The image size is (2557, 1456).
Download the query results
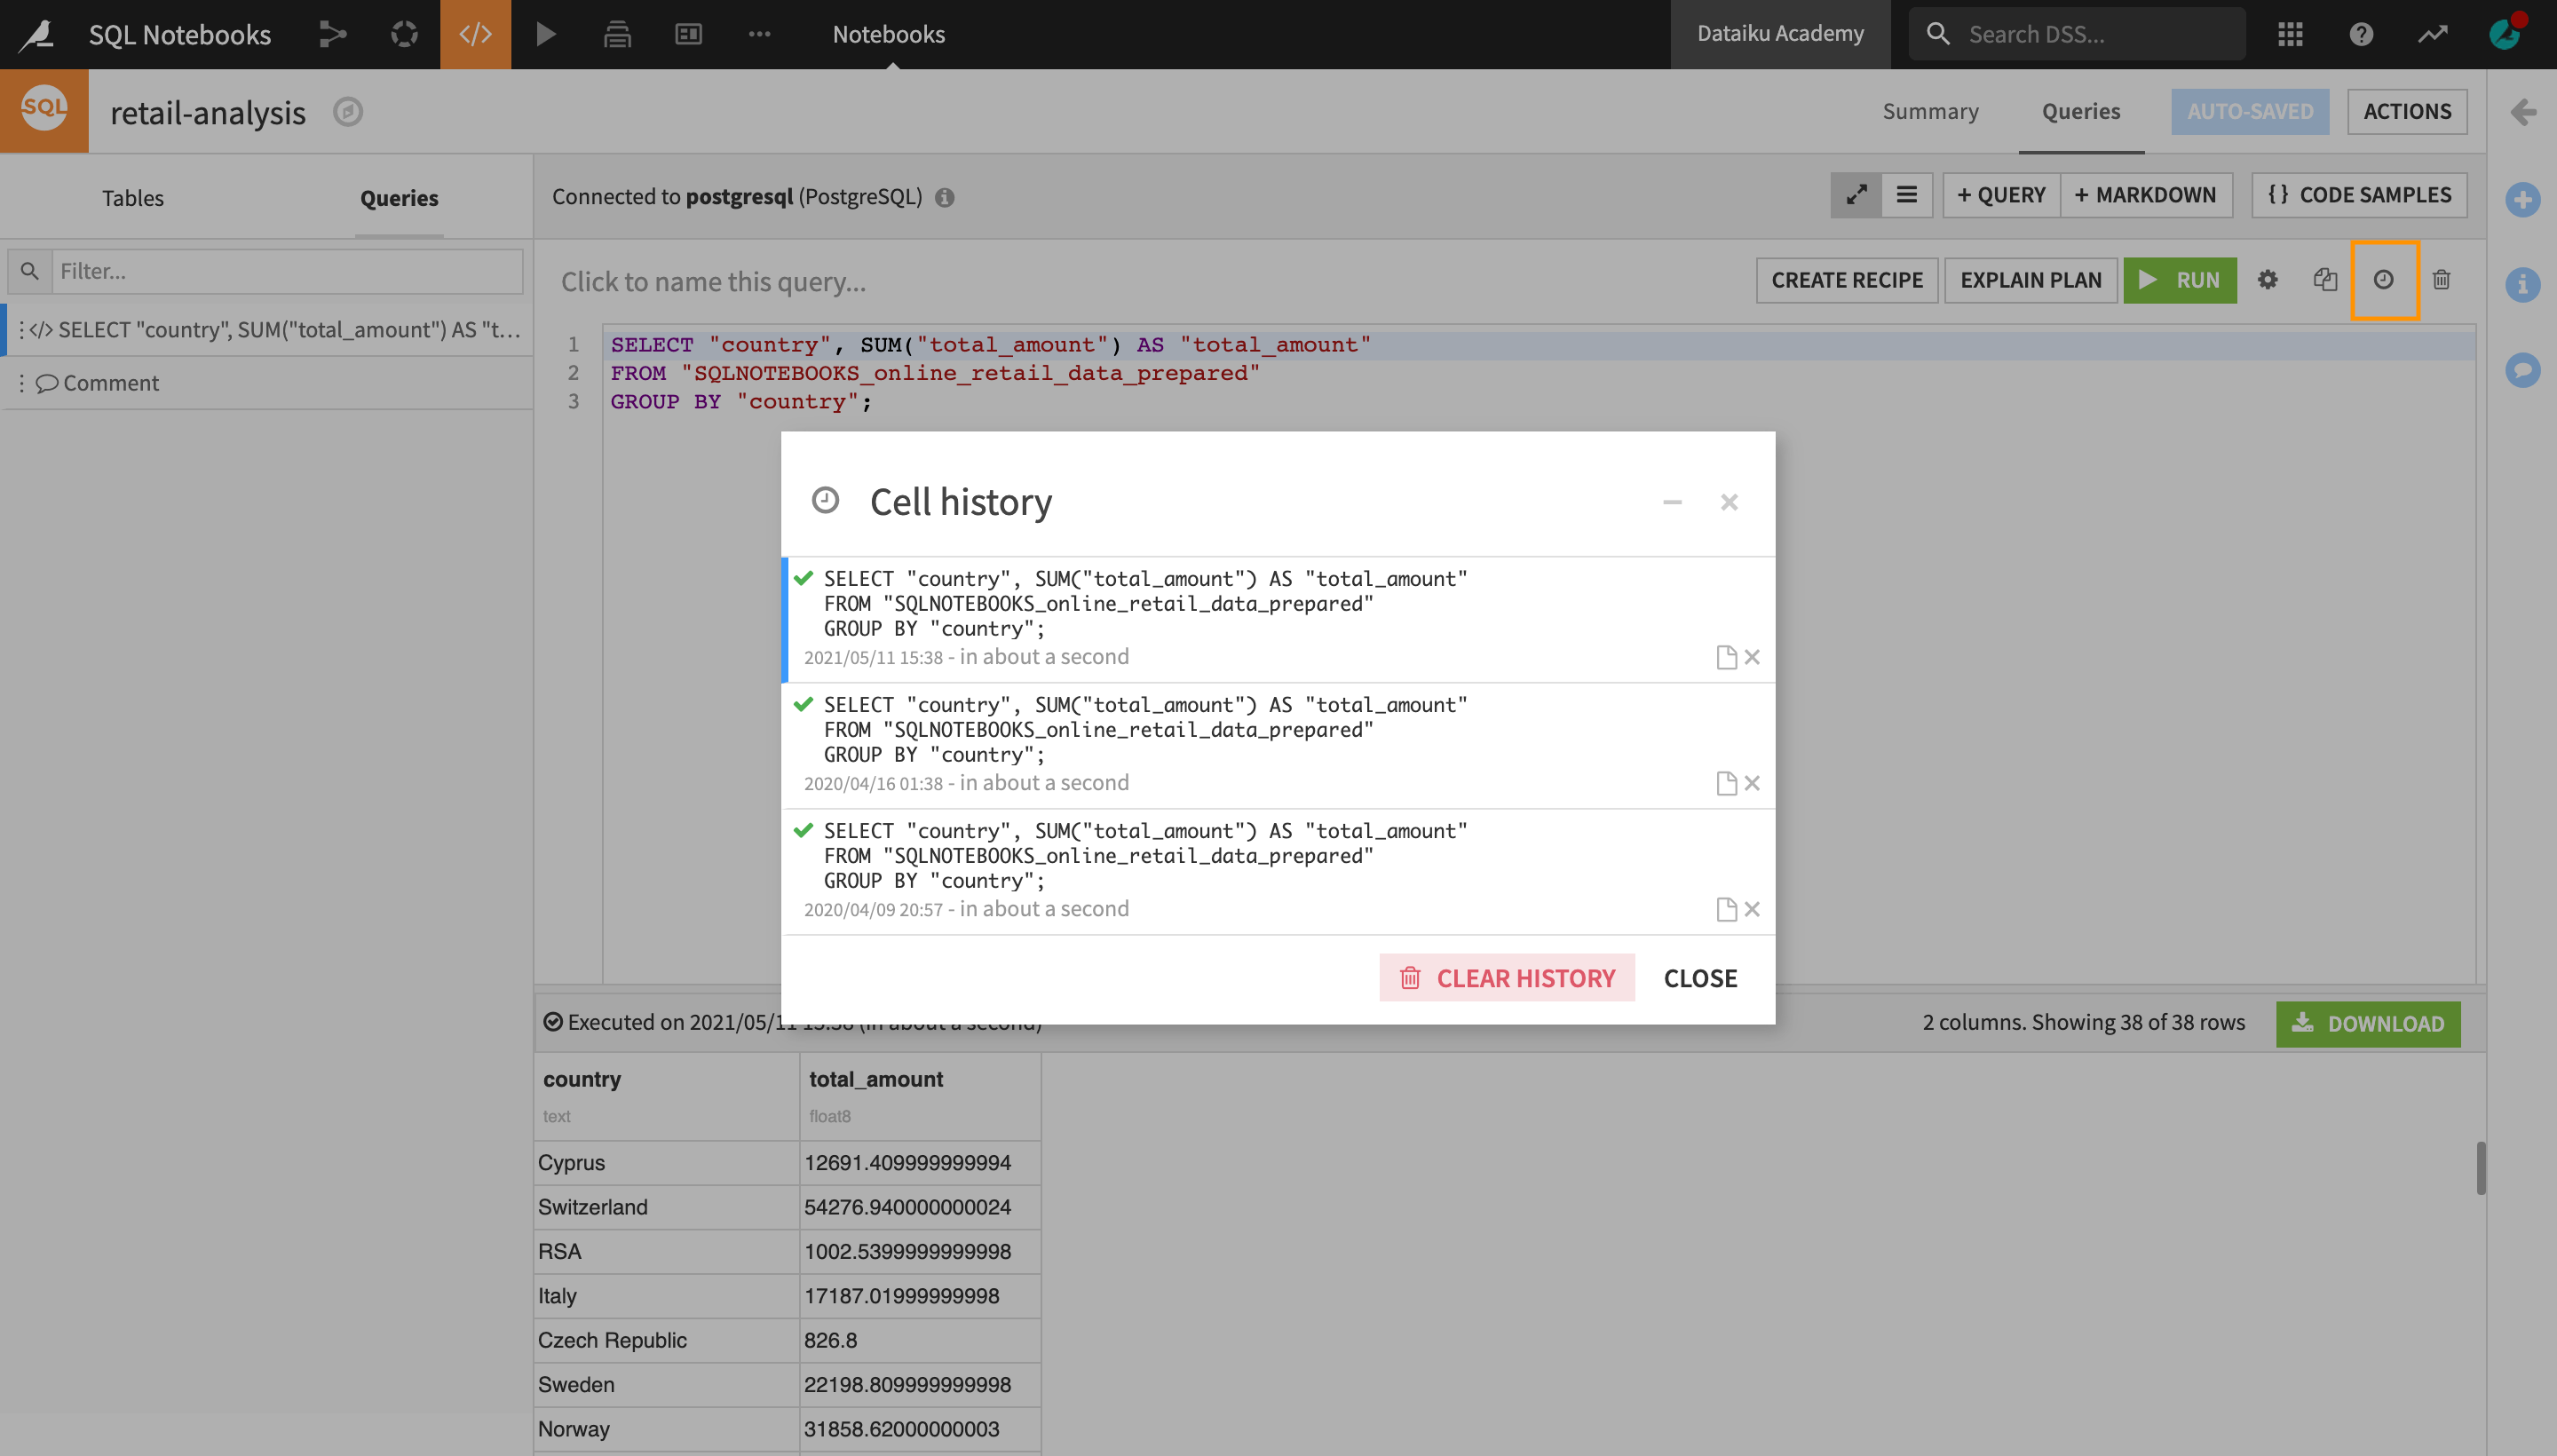click(x=2368, y=1023)
